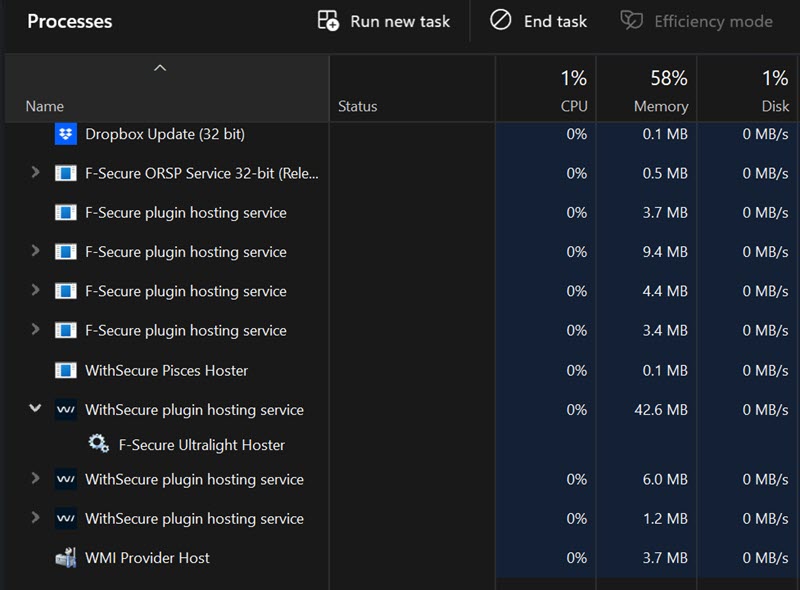Screen dimensions: 800x590
Task: Expand the WithSecure plugin hosting service 1.2 MB group
Action: pos(35,518)
